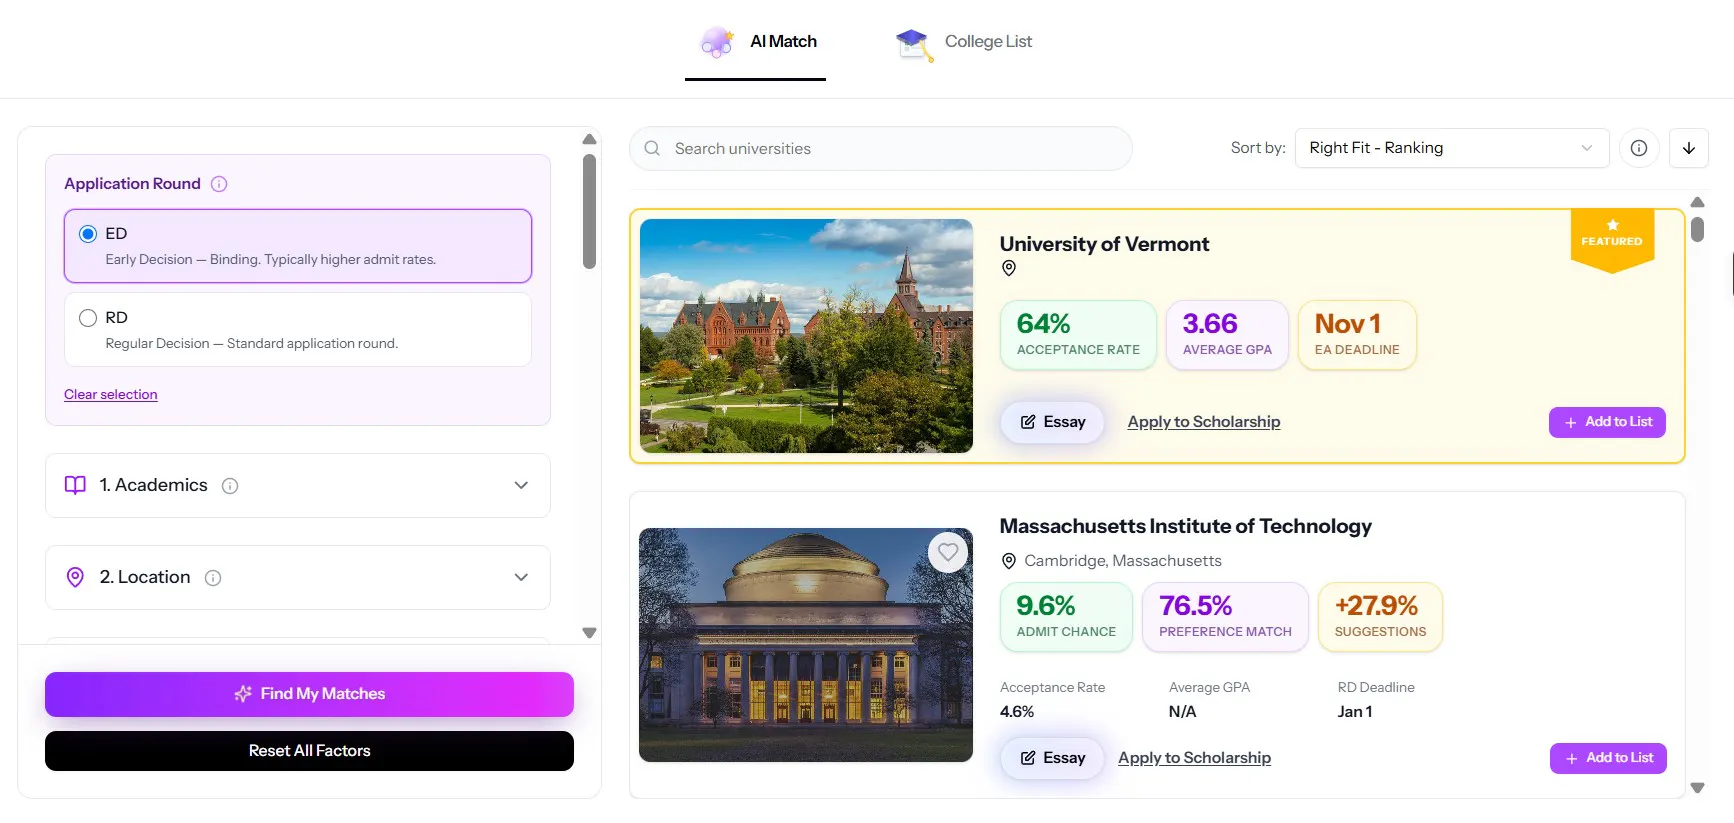Click filter panel scrollbar thumb
Viewport: 1734px width, 823px height.
point(589,211)
